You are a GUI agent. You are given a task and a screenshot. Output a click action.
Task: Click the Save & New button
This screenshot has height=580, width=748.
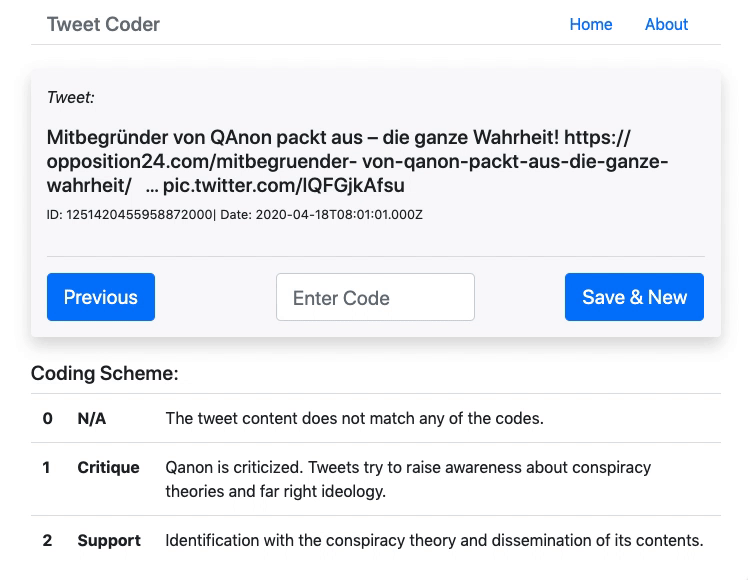coord(634,297)
